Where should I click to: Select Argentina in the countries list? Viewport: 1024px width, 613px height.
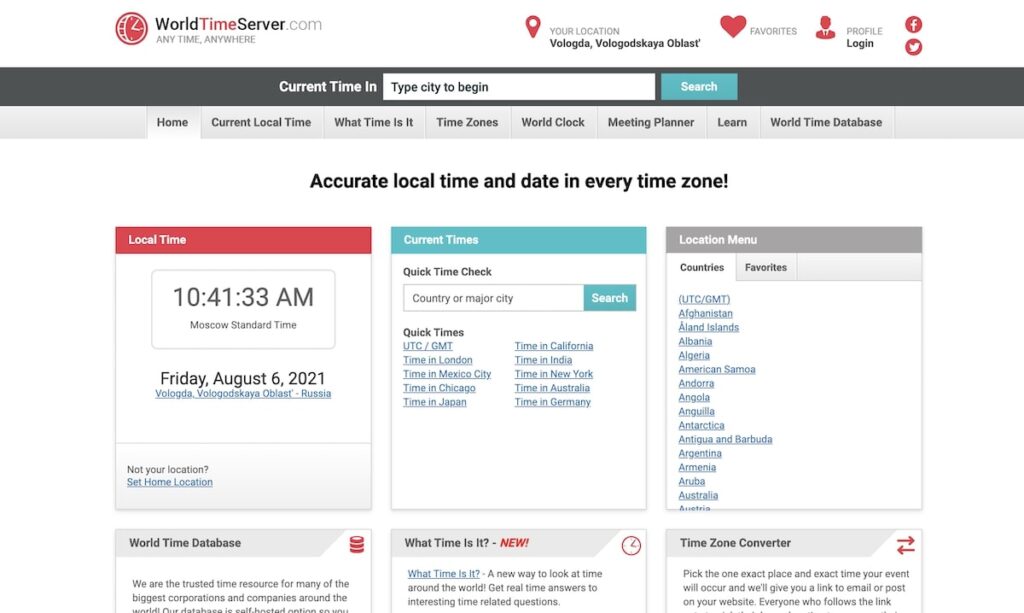[700, 454]
